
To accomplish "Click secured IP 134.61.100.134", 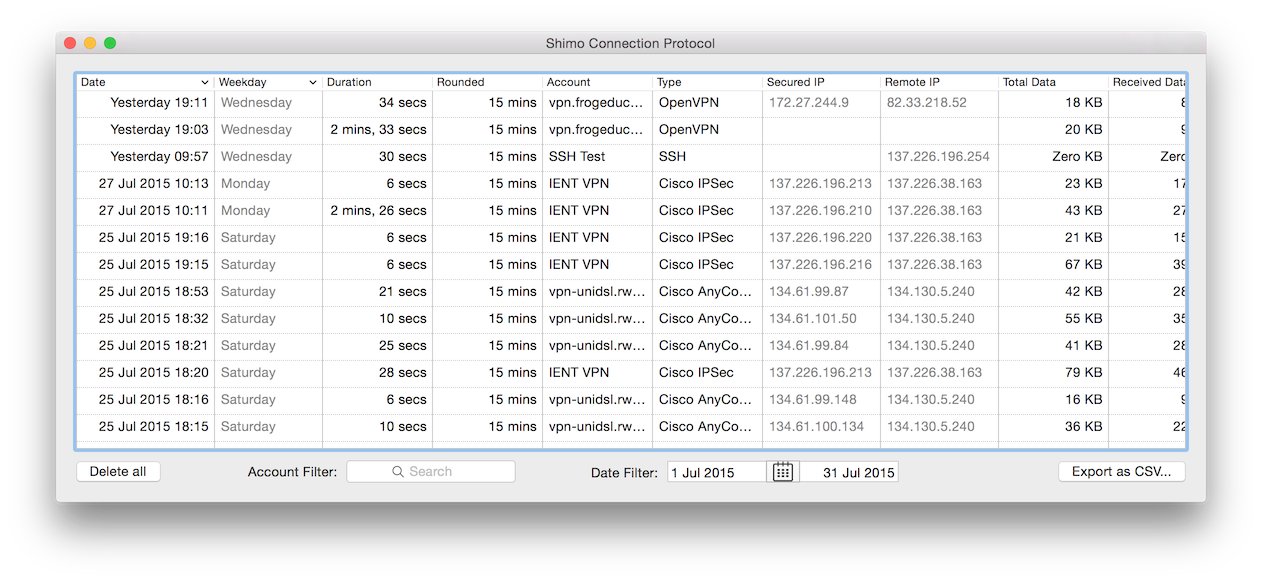I will [816, 427].
